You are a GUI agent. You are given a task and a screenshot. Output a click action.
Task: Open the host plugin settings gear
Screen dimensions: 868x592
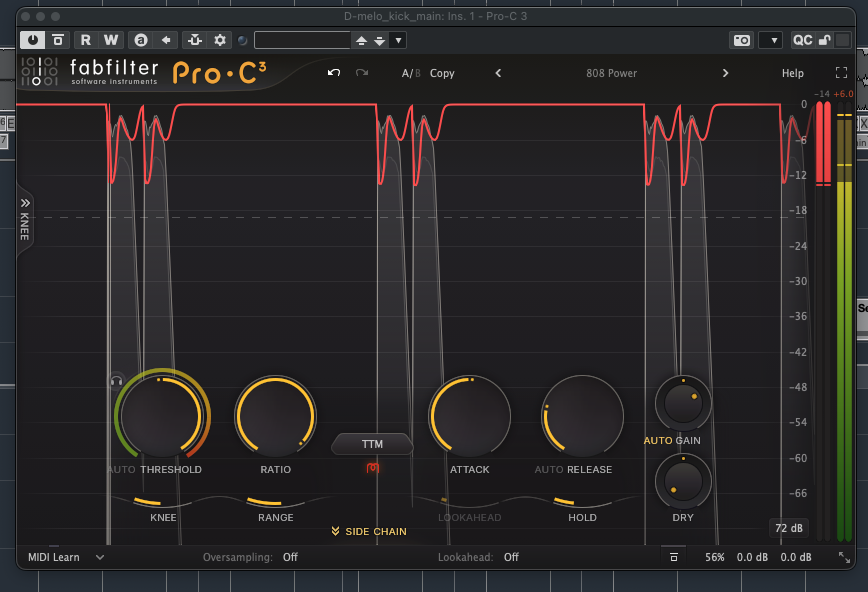coord(220,40)
